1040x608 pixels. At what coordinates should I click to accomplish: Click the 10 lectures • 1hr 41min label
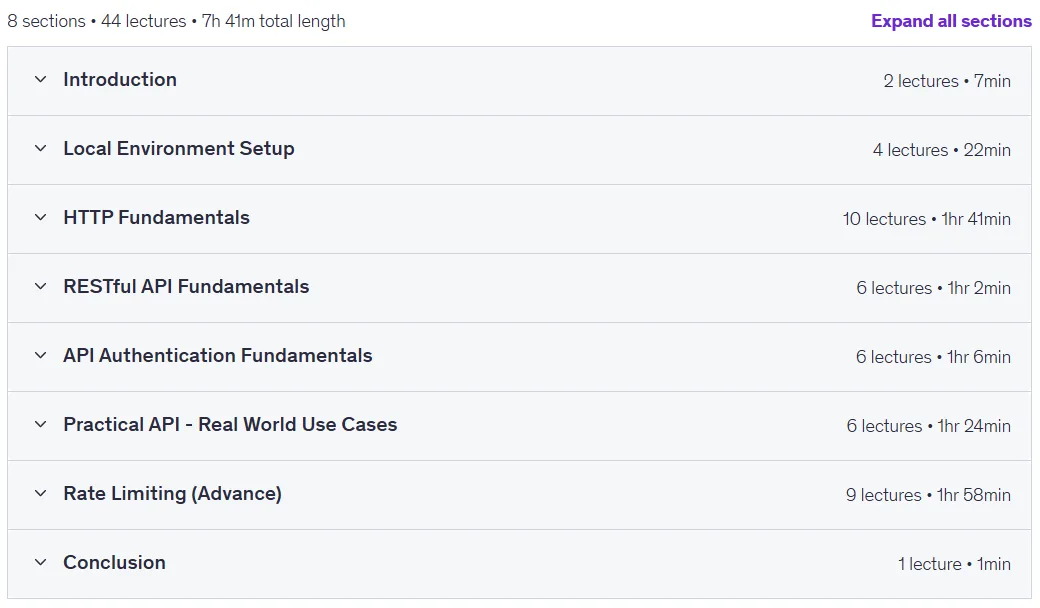927,219
